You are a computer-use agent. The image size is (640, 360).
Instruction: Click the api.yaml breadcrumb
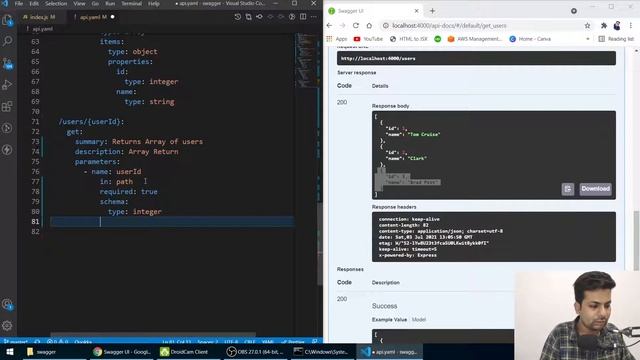tap(42, 29)
